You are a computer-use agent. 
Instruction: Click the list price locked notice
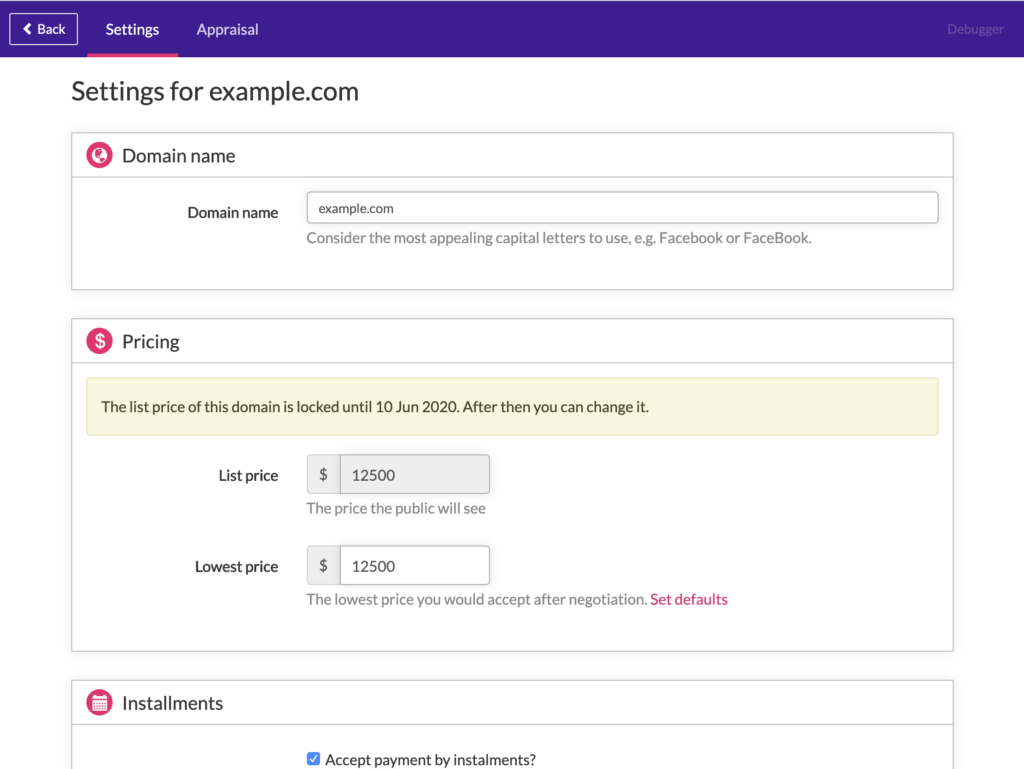click(x=512, y=407)
